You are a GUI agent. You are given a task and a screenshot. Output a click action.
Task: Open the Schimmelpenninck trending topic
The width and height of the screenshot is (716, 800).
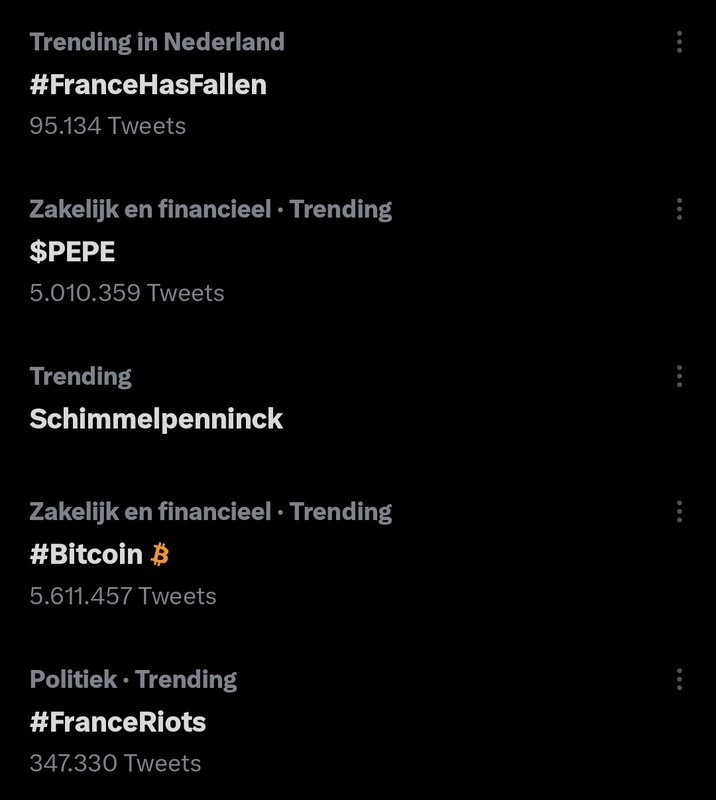click(156, 418)
